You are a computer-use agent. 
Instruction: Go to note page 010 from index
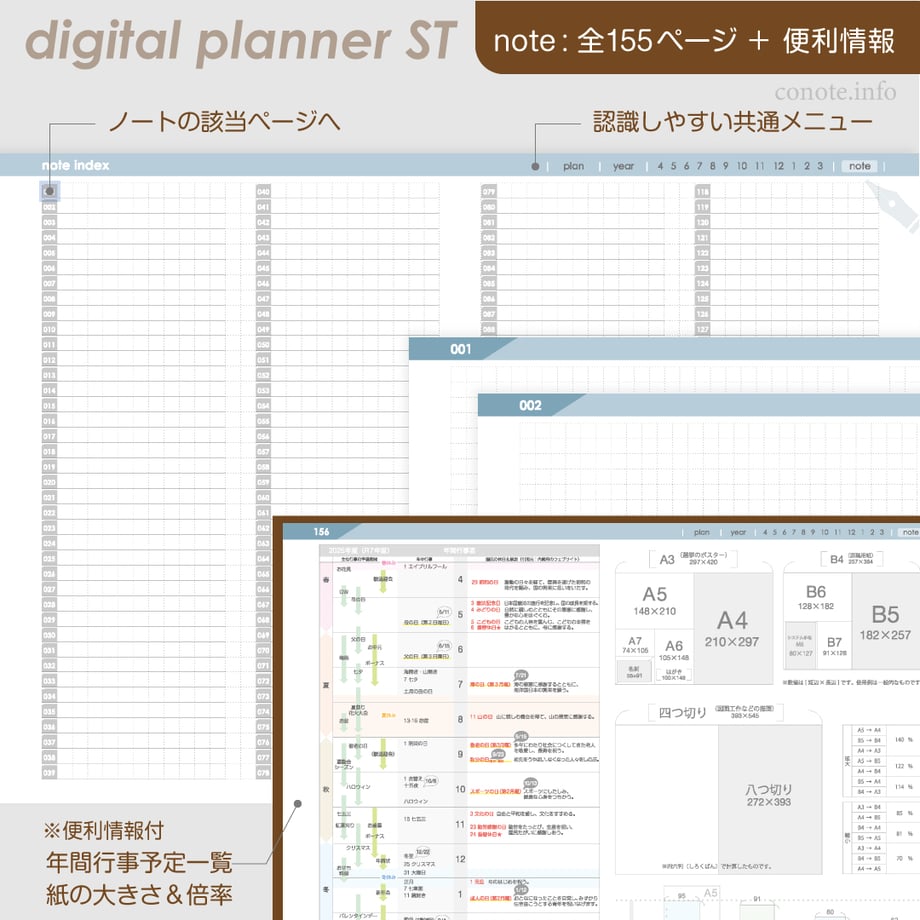49,329
